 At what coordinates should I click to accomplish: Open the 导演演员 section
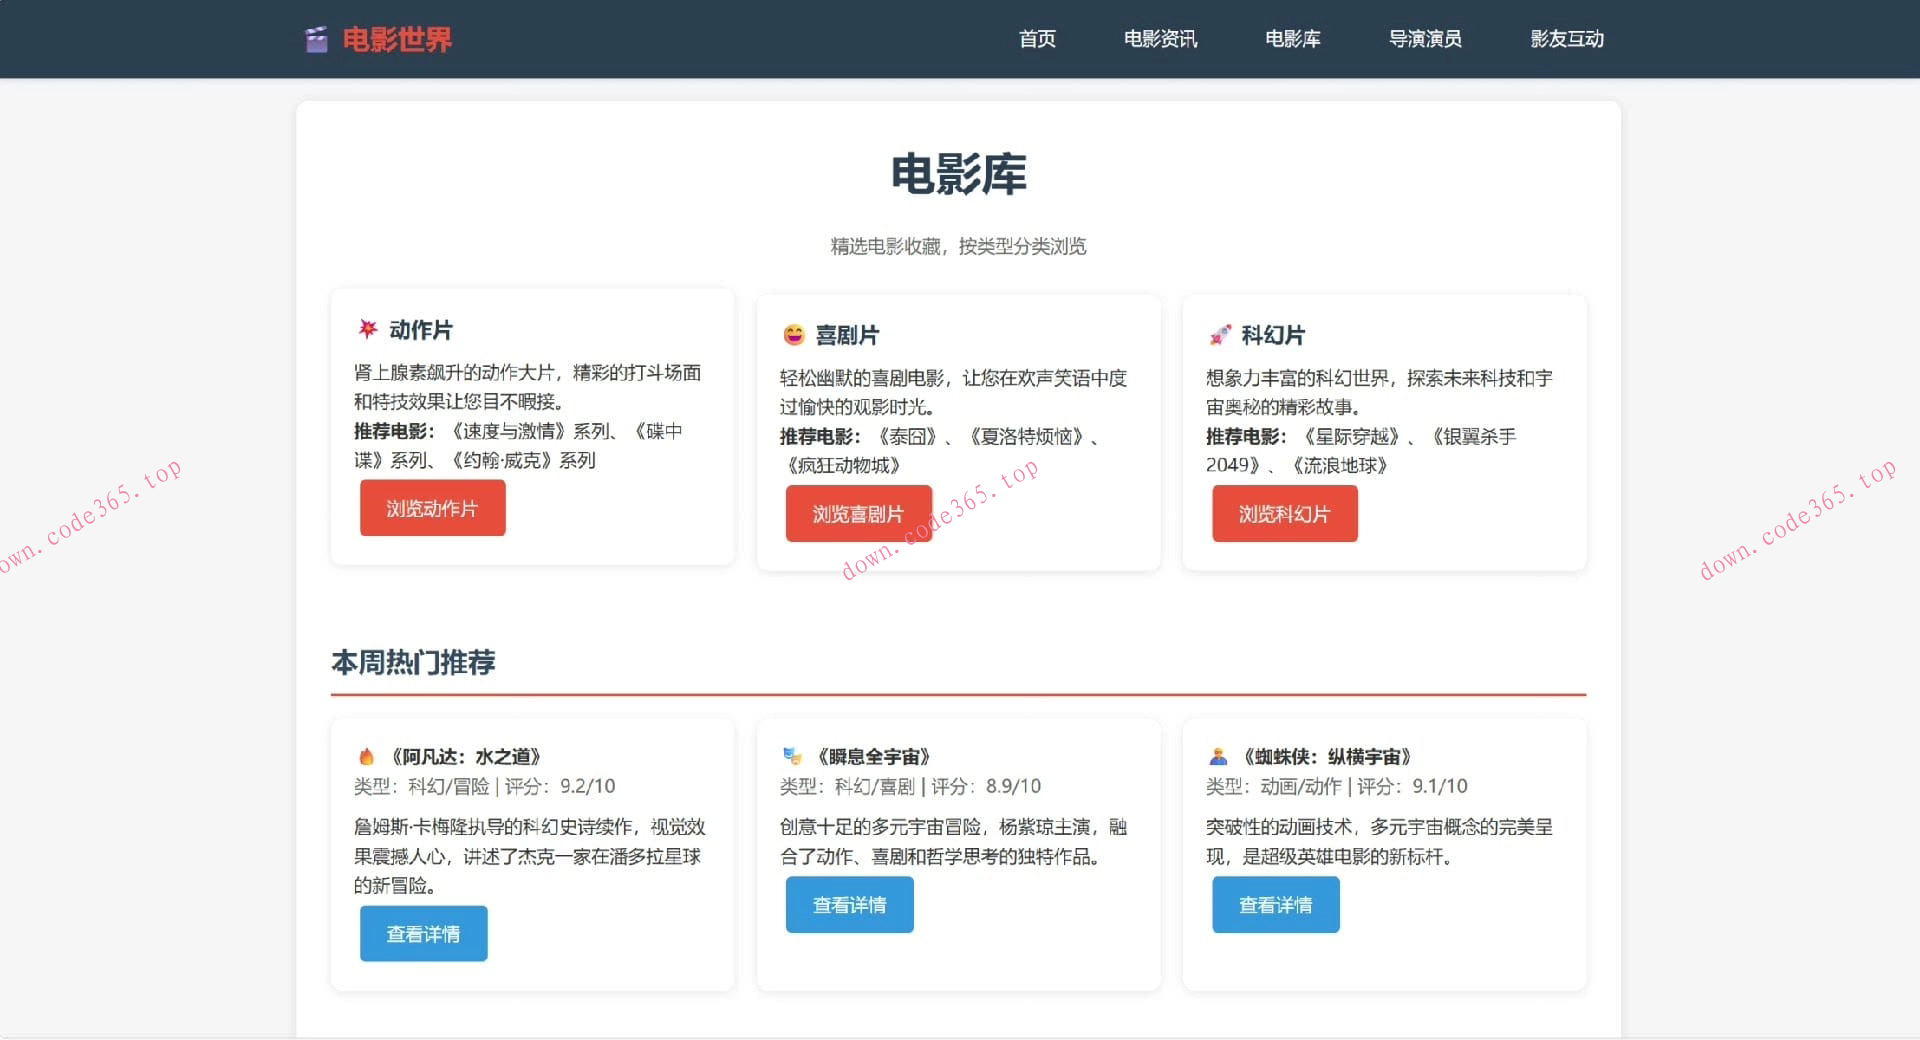tap(1425, 39)
